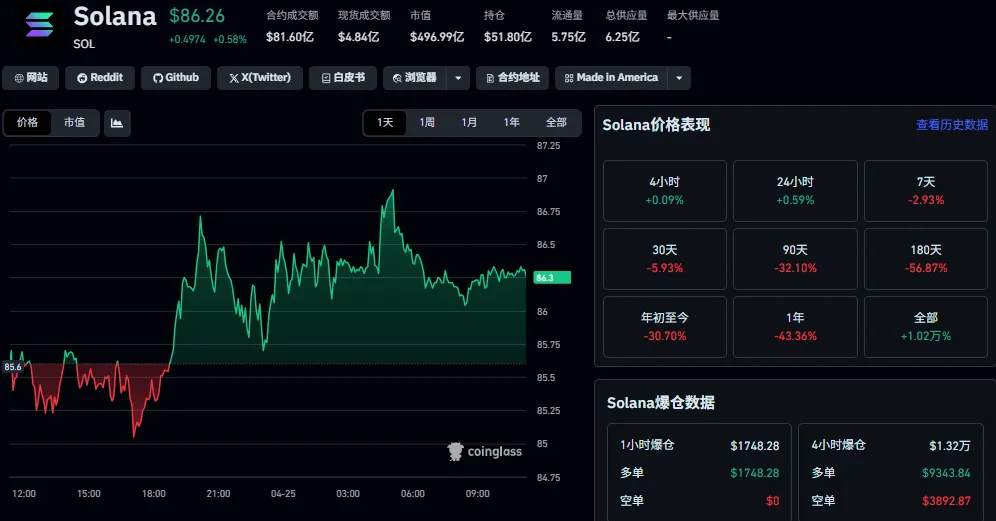Click the 总供应量 6.25亿 value
This screenshot has height=521, width=996.
[x=622, y=37]
